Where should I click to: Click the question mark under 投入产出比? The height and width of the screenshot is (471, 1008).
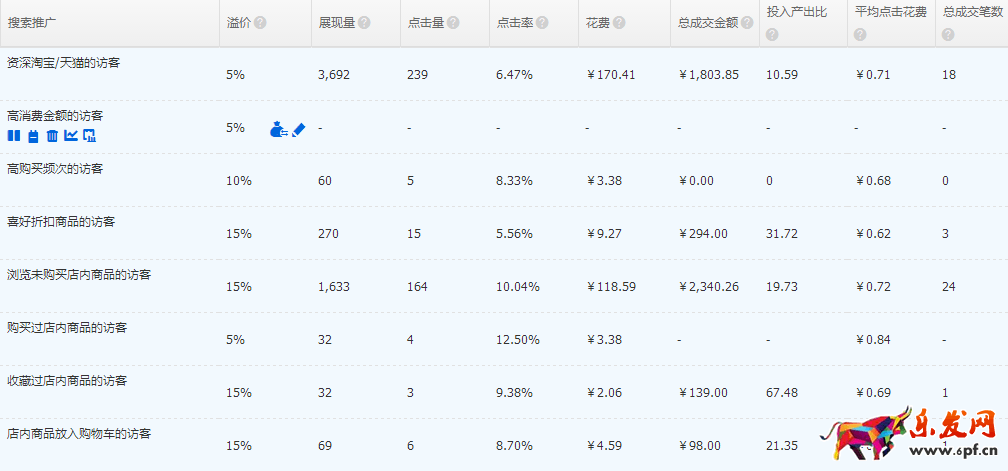[x=772, y=35]
